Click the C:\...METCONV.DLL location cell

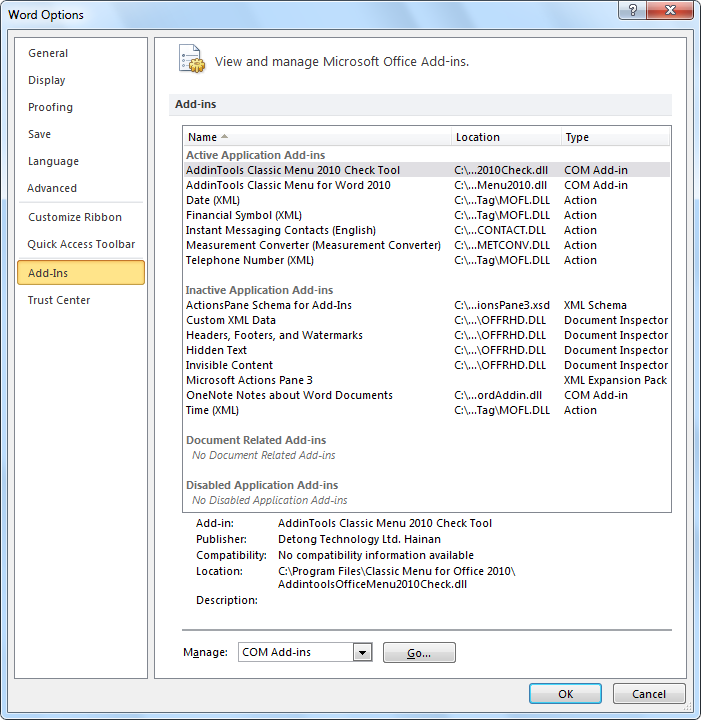pos(502,245)
